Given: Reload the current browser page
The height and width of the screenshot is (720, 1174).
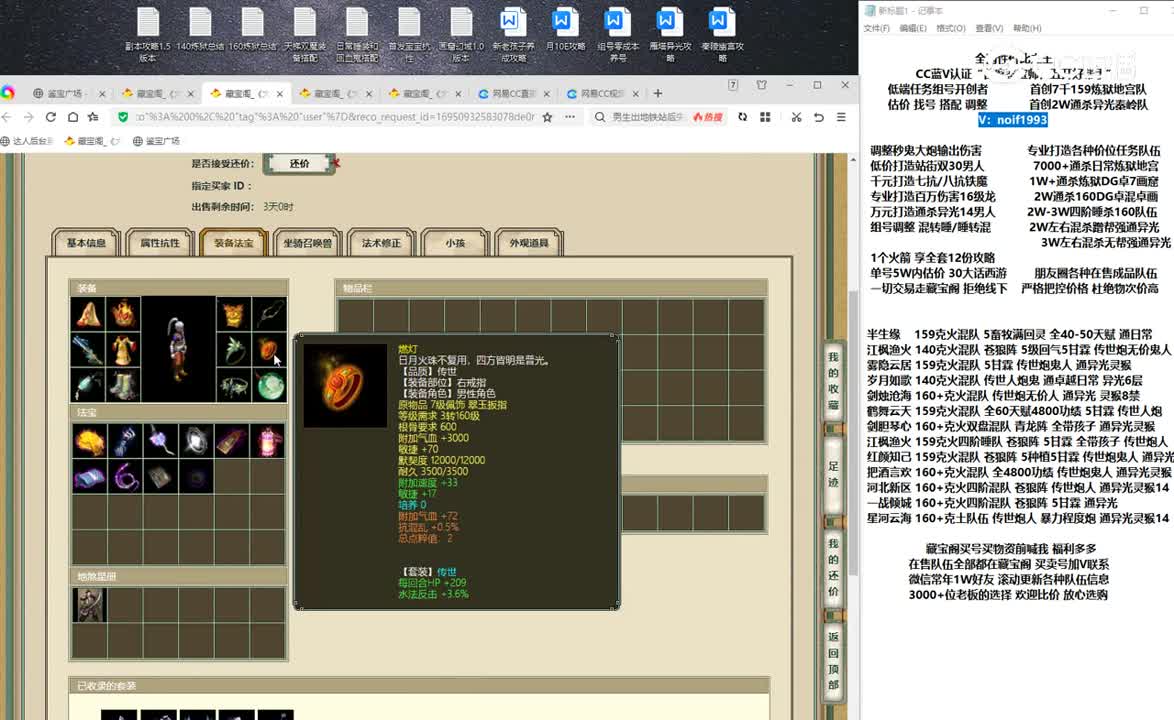Looking at the screenshot, I should 51,117.
